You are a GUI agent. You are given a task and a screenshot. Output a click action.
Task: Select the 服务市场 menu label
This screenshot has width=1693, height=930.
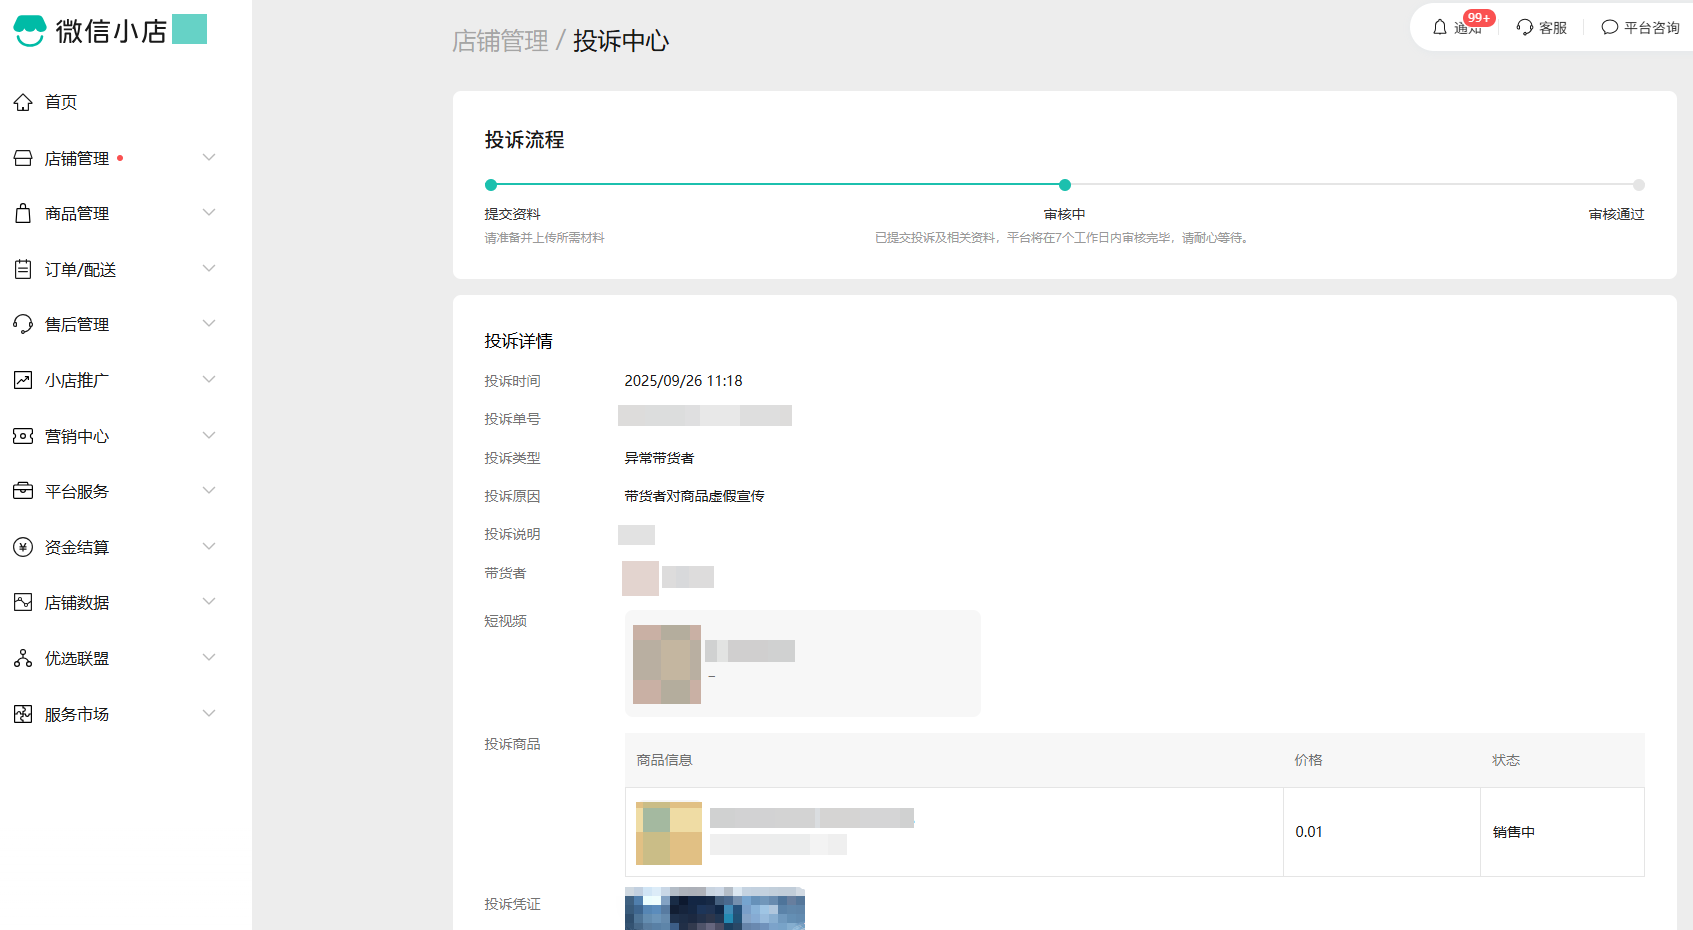click(77, 714)
